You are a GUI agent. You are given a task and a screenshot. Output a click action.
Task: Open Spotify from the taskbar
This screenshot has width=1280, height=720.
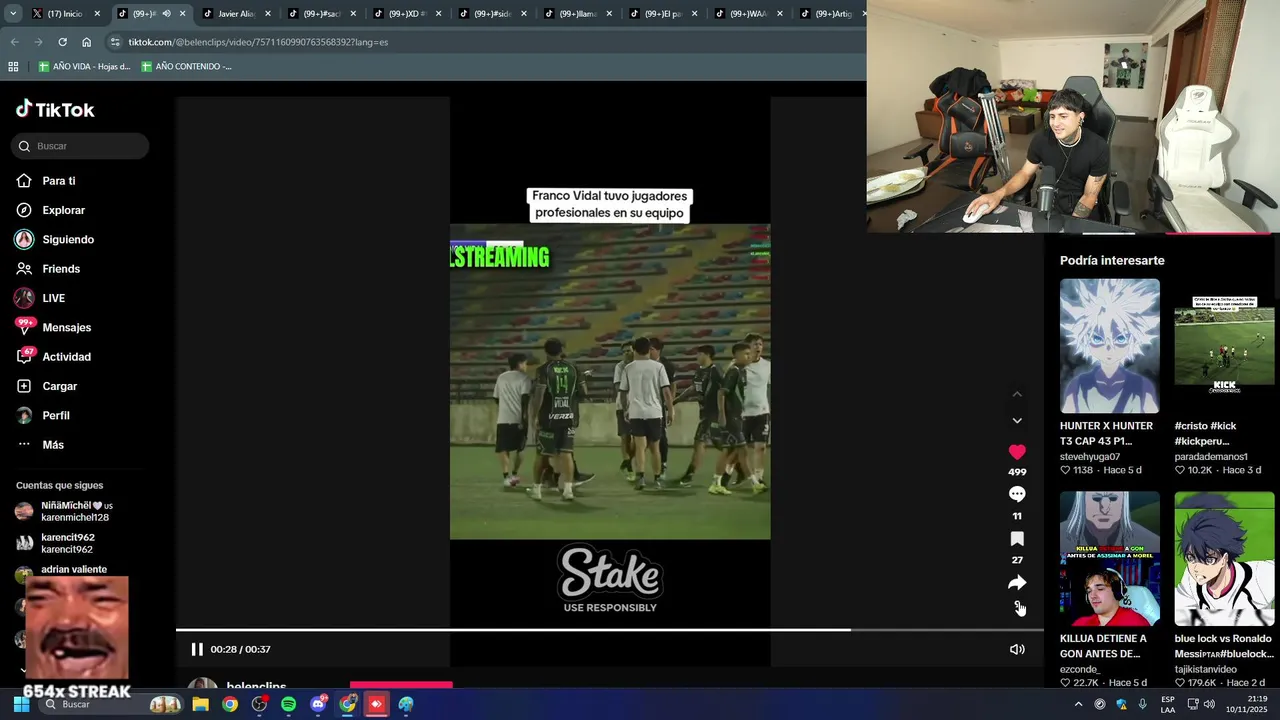(x=288, y=704)
